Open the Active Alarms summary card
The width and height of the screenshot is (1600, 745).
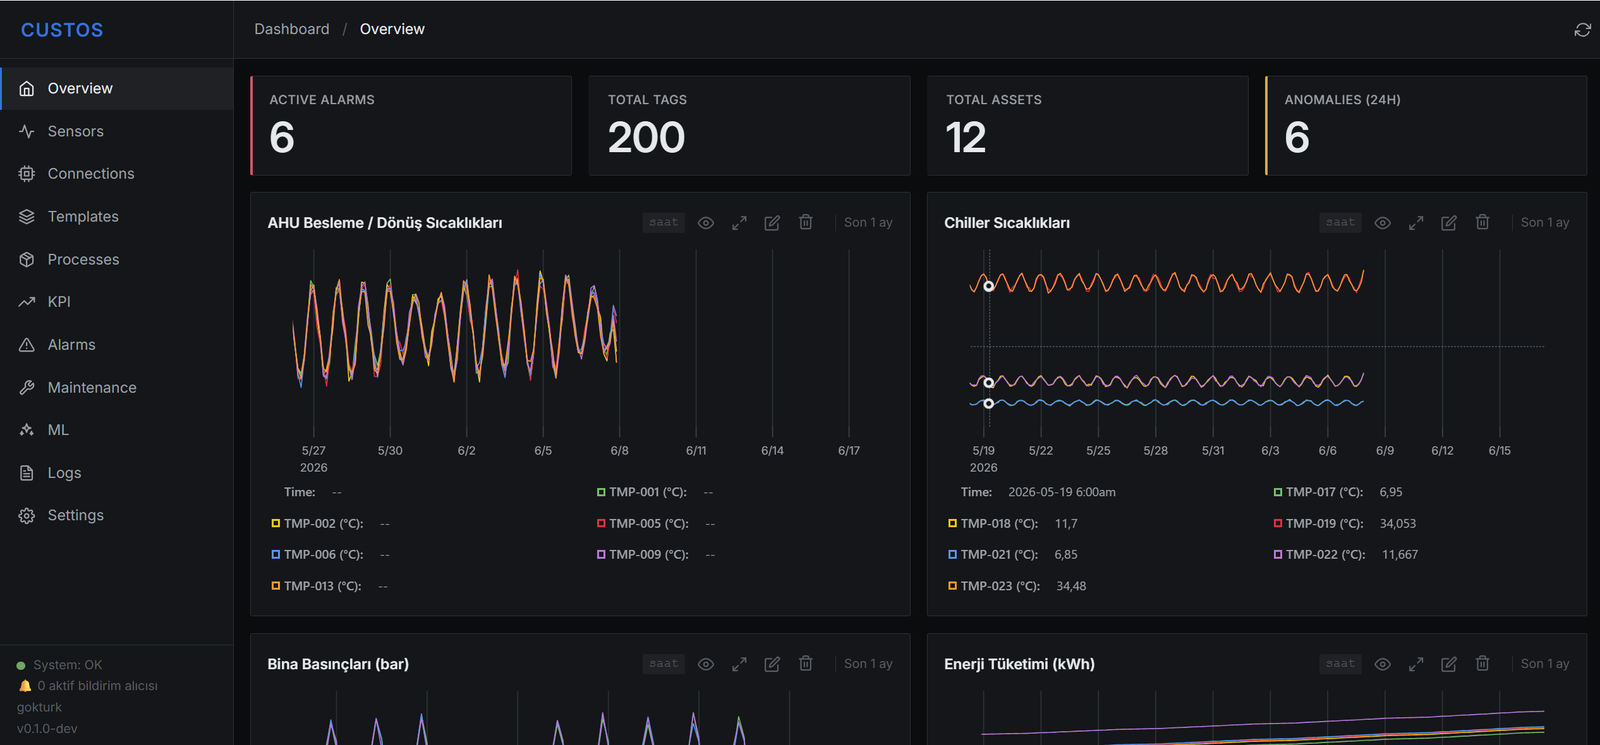point(411,126)
